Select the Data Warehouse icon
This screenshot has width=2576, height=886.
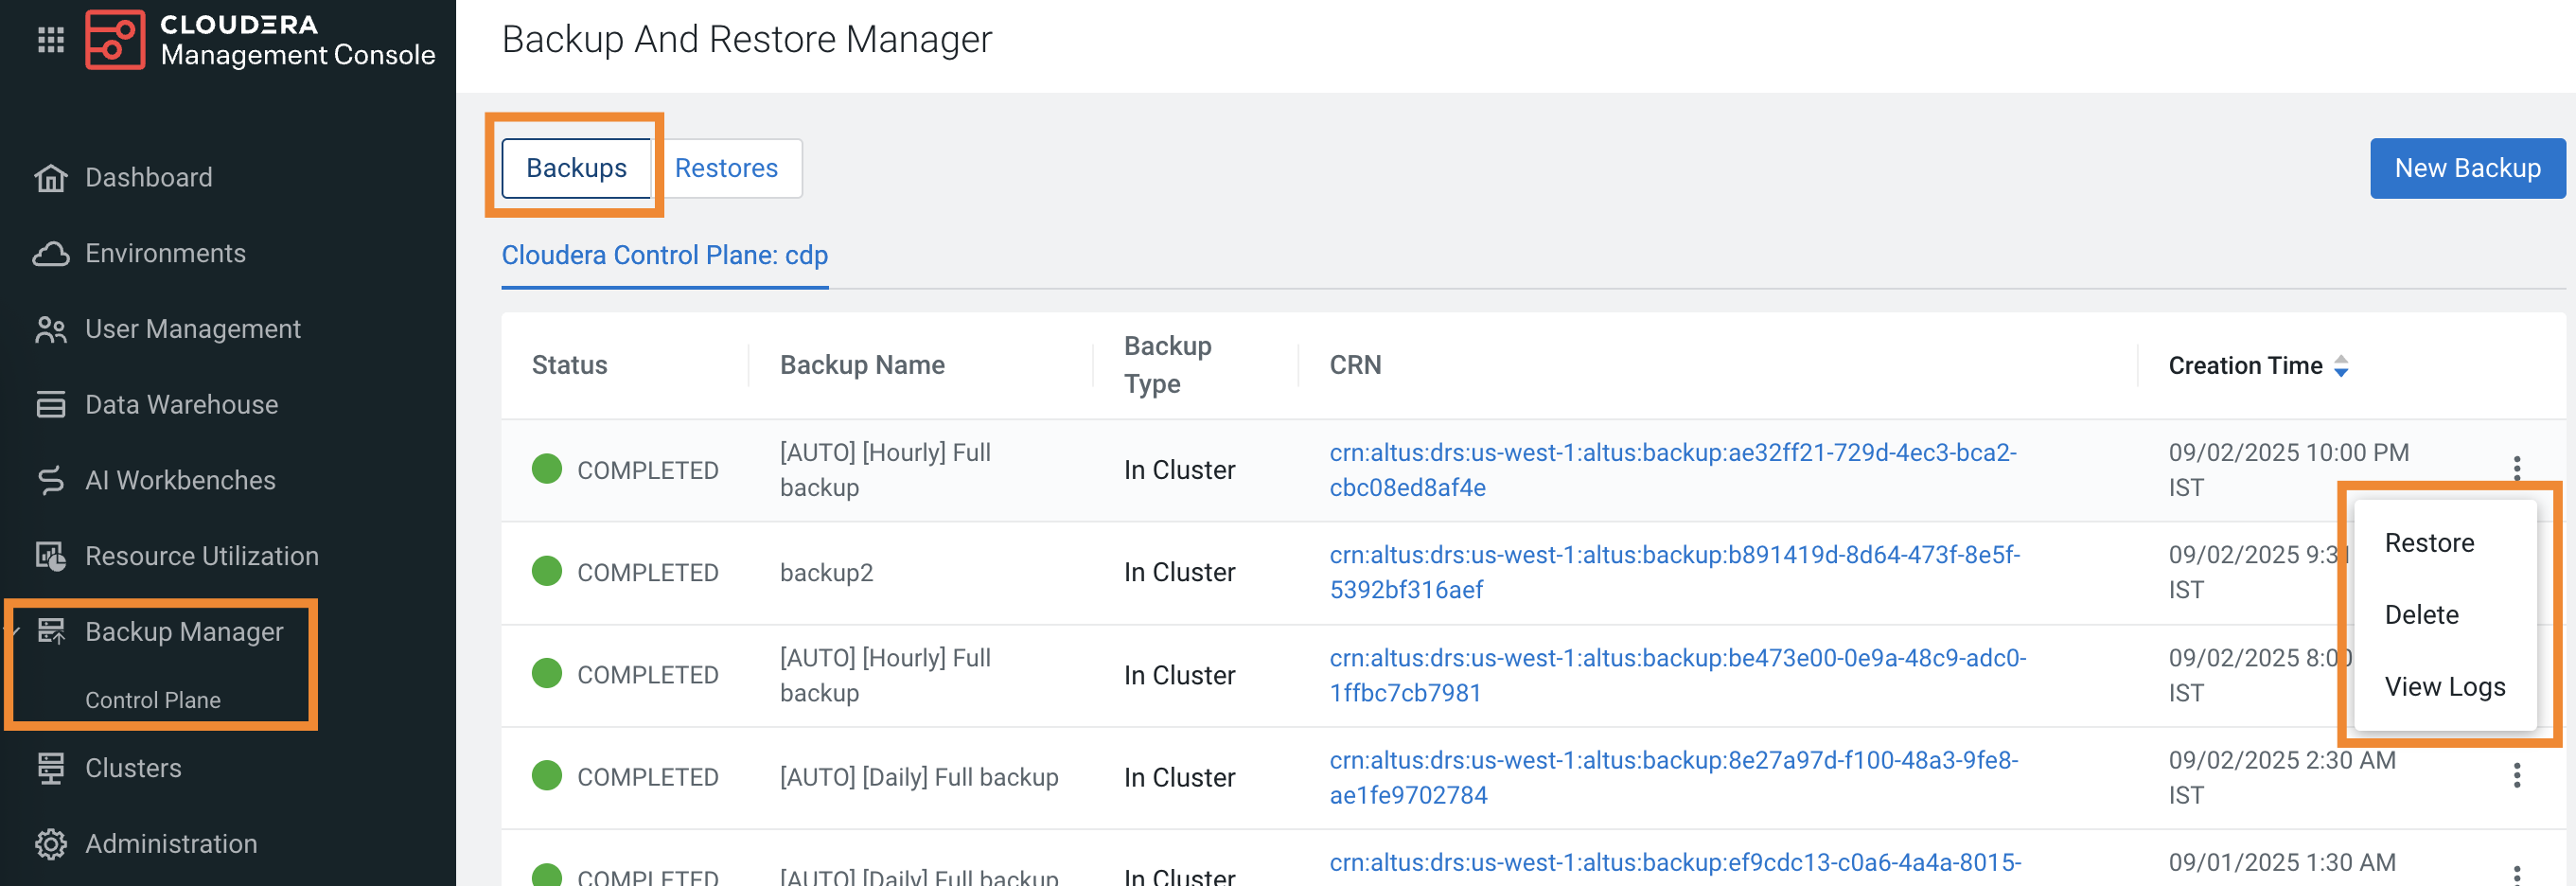pyautogui.click(x=49, y=404)
